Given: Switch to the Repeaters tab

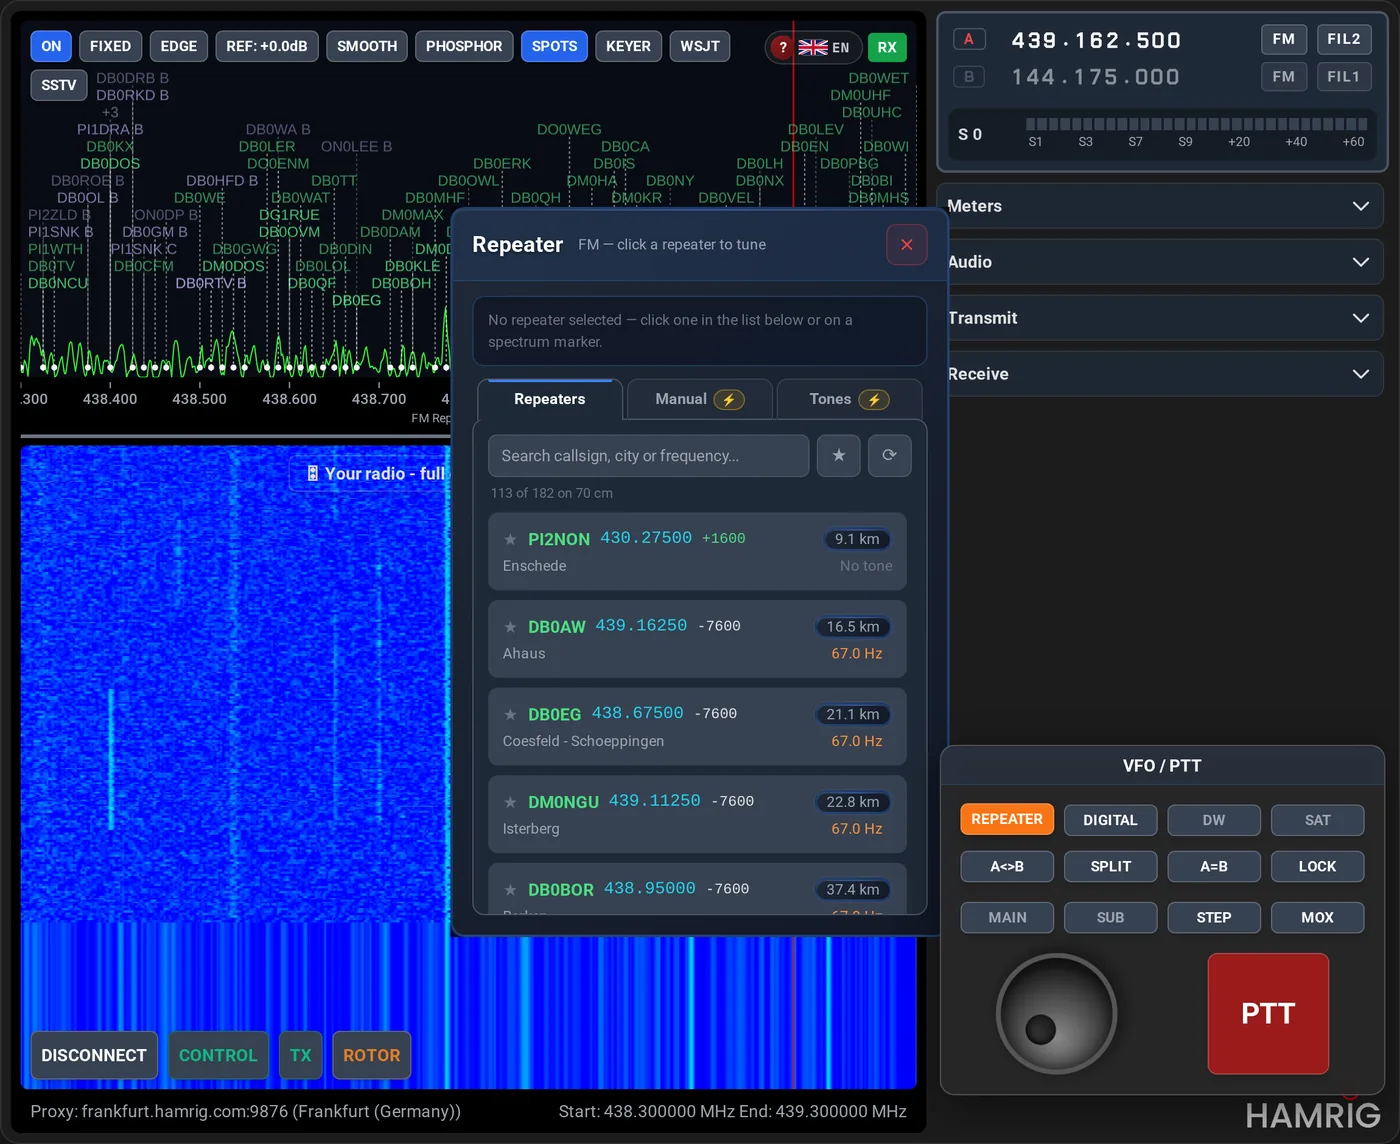Looking at the screenshot, I should (x=550, y=399).
